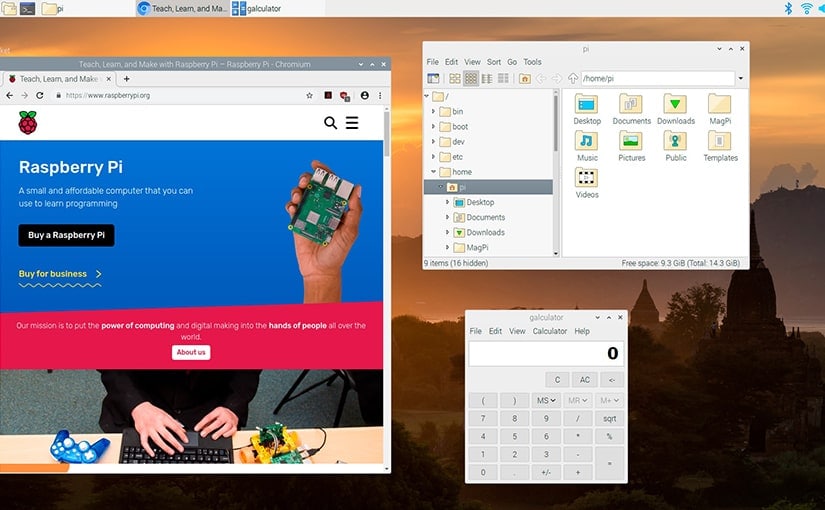The height and width of the screenshot is (510, 825).
Task: Click the AC button in galculator
Action: tap(585, 379)
